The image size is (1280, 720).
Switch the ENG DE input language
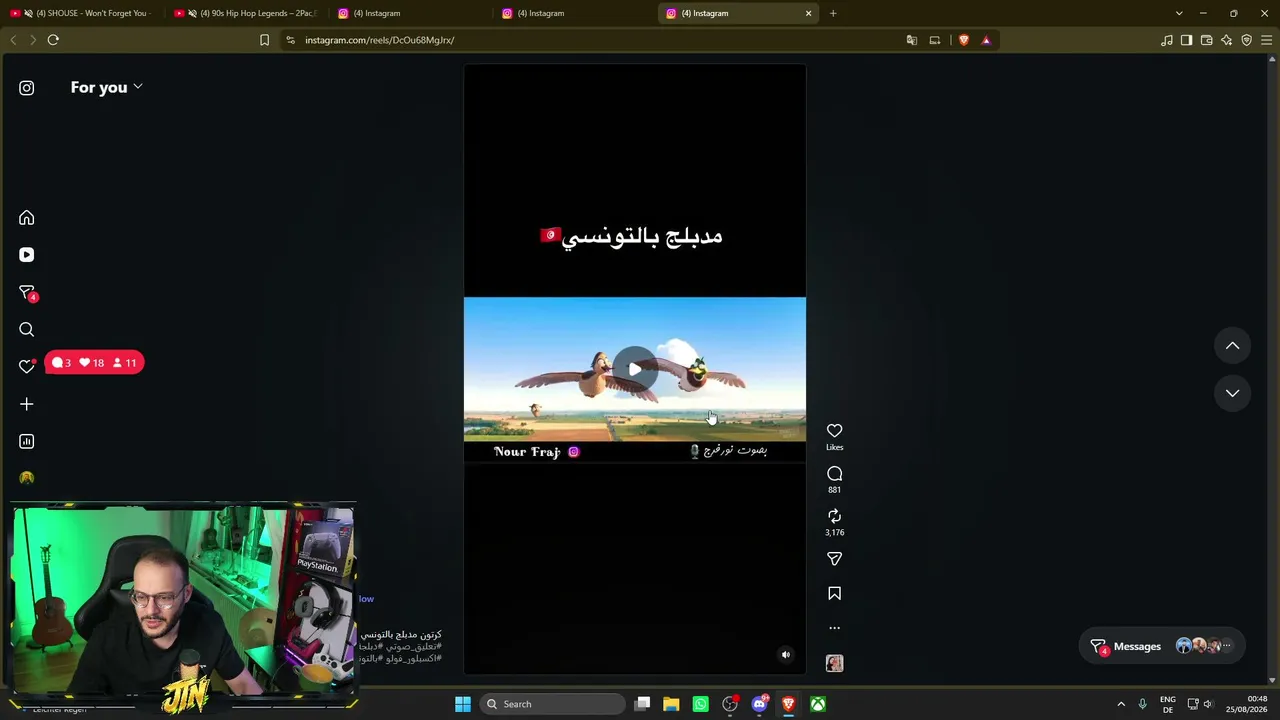pos(1168,704)
